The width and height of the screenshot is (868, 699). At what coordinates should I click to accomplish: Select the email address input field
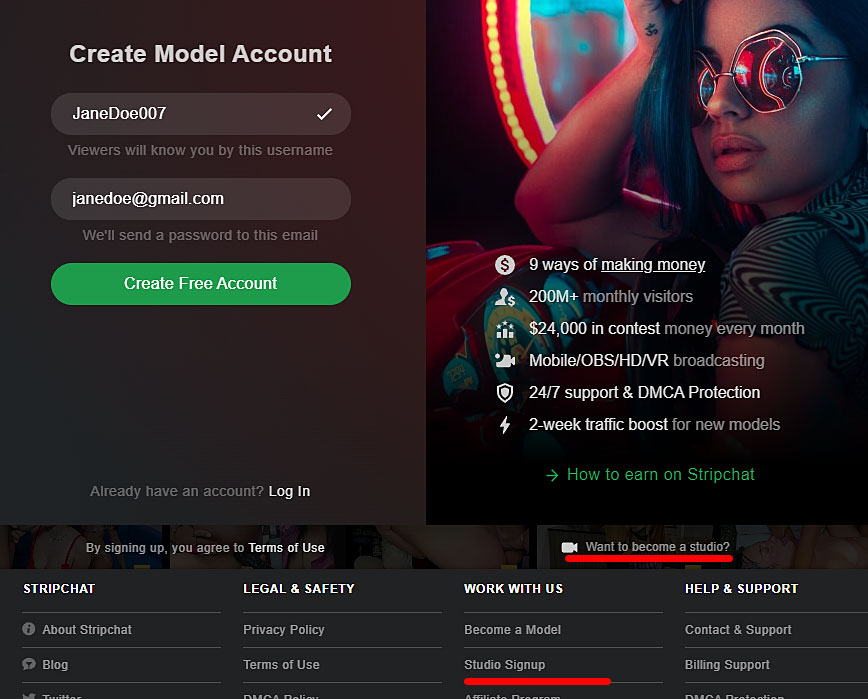(200, 199)
